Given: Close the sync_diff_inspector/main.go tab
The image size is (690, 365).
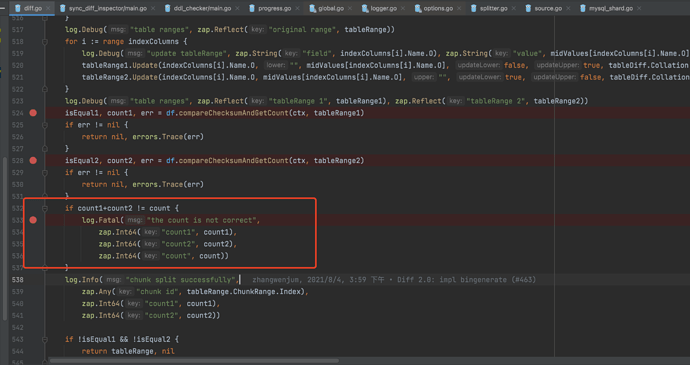Looking at the screenshot, I should (153, 8).
